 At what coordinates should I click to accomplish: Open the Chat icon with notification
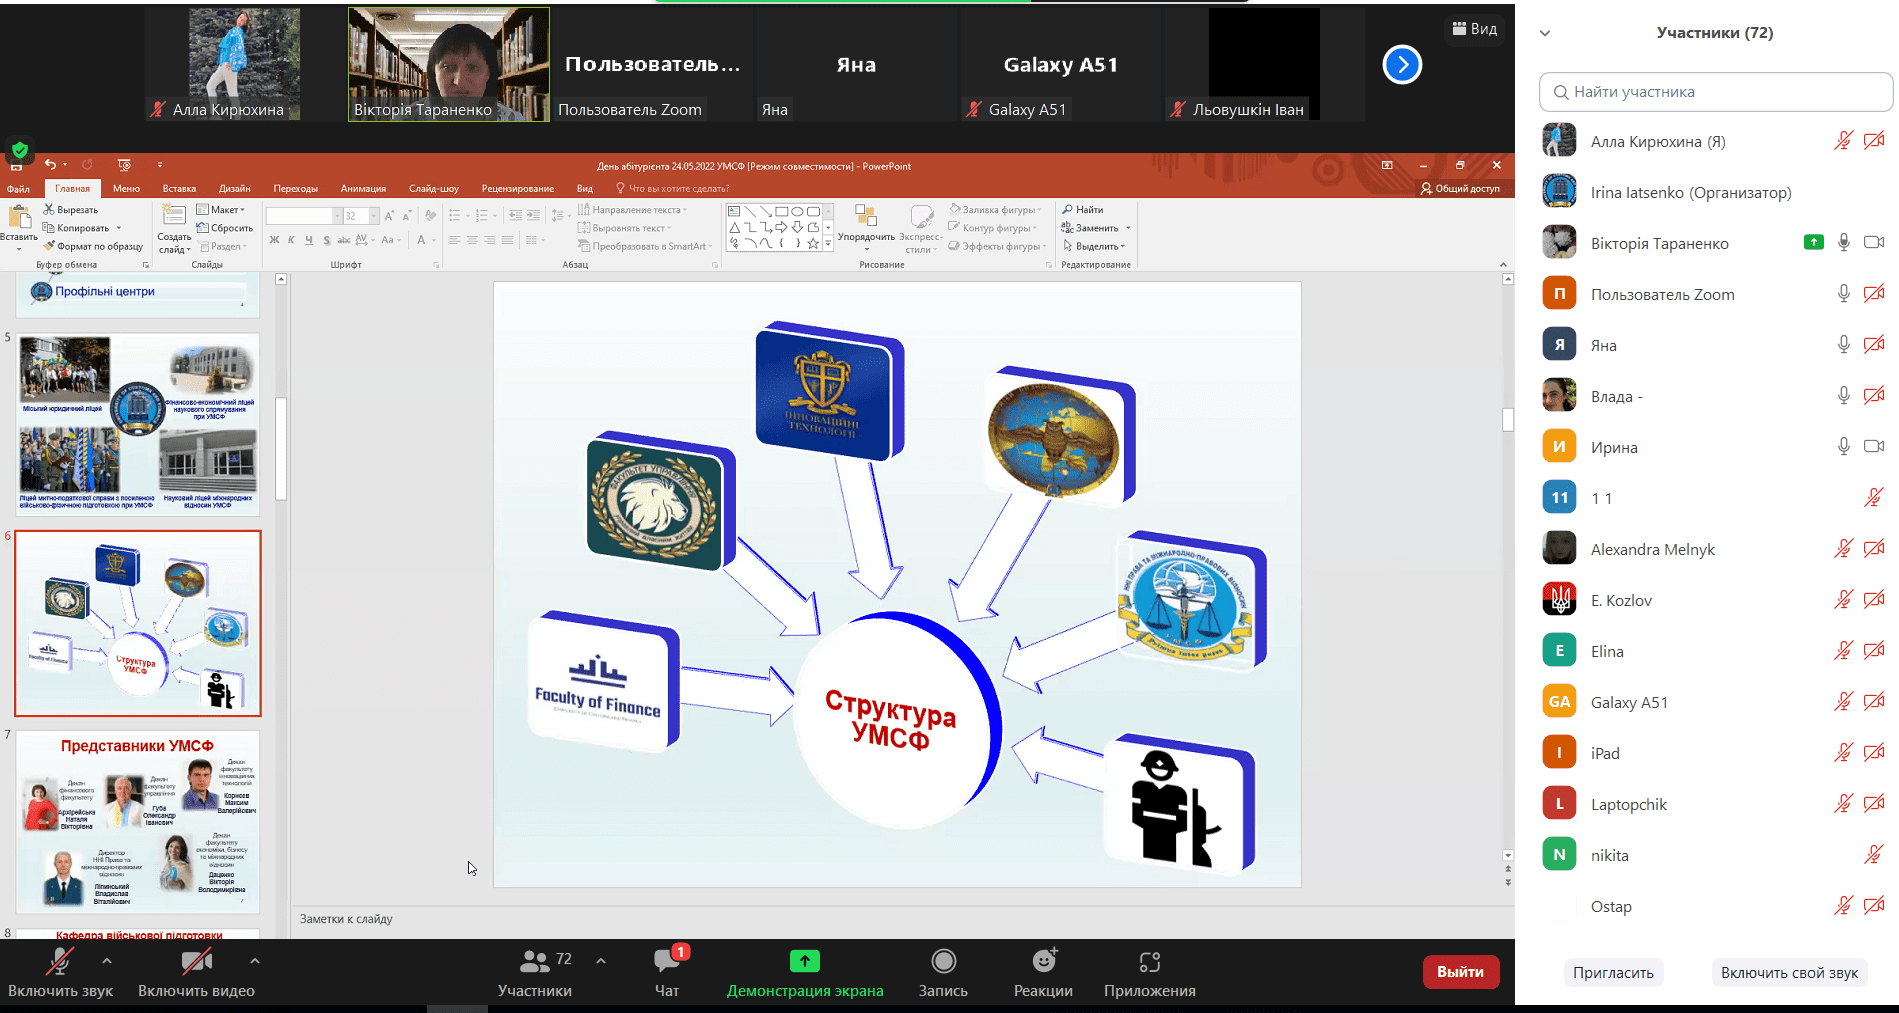[x=667, y=960]
